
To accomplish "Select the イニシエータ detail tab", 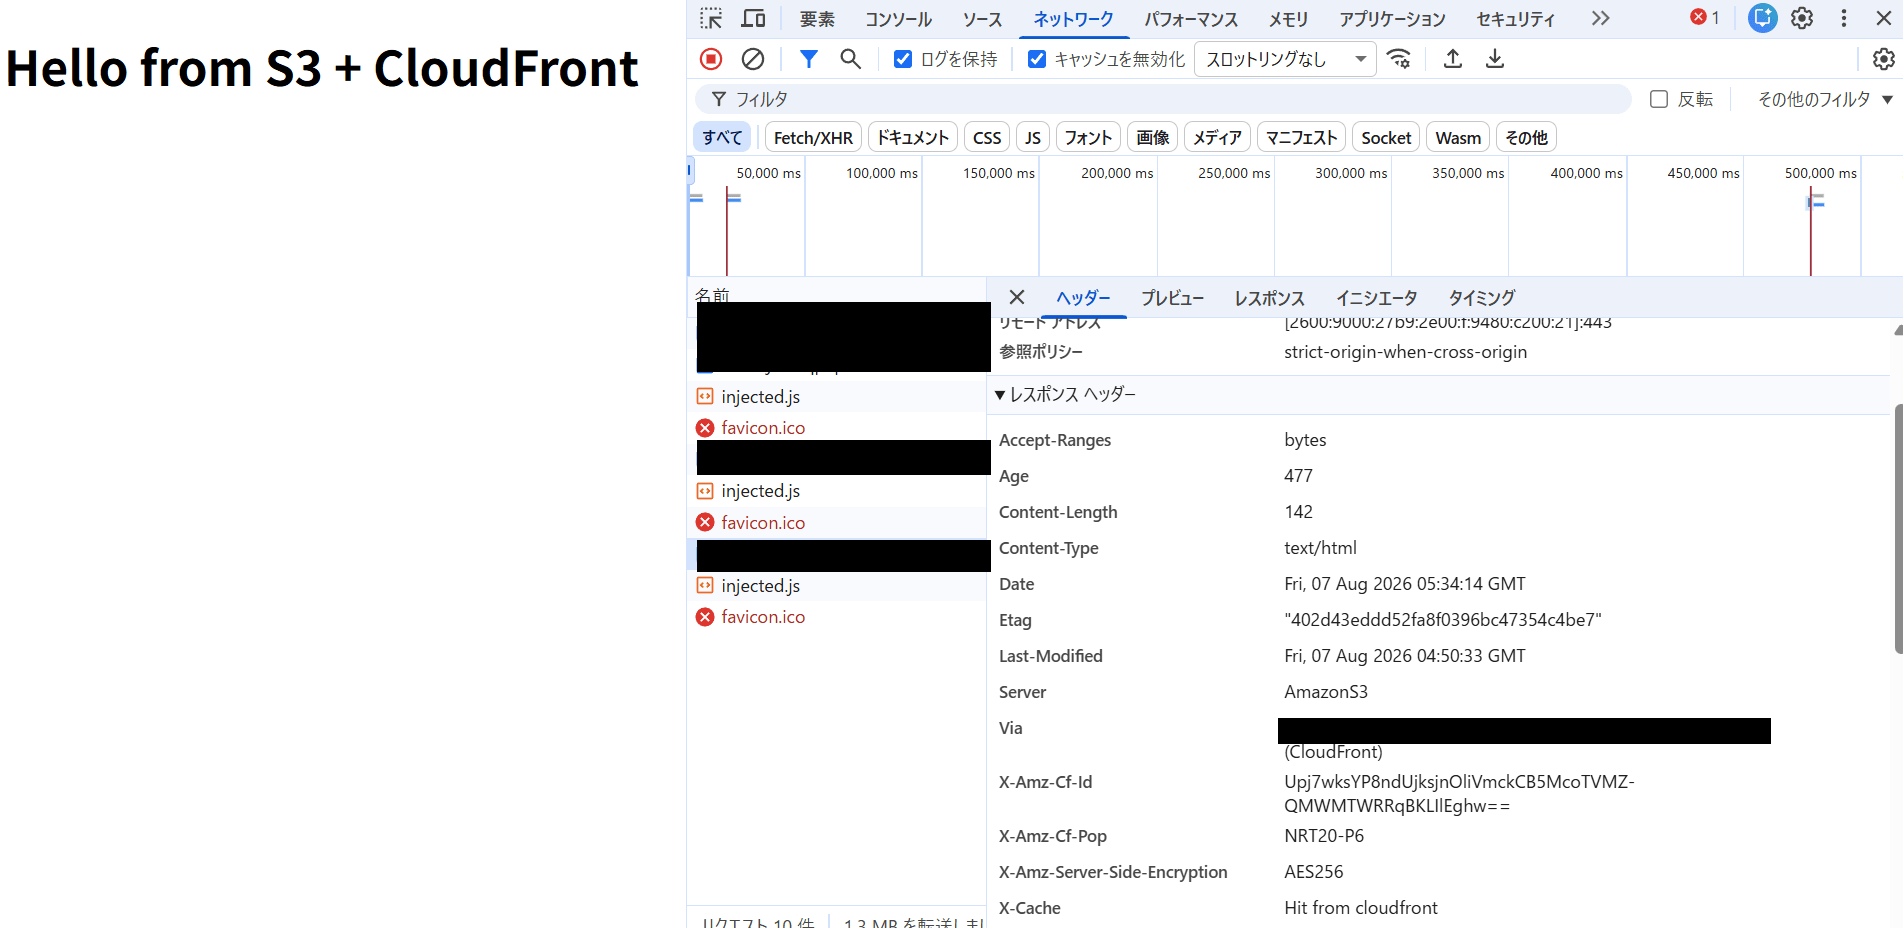I will [x=1376, y=298].
